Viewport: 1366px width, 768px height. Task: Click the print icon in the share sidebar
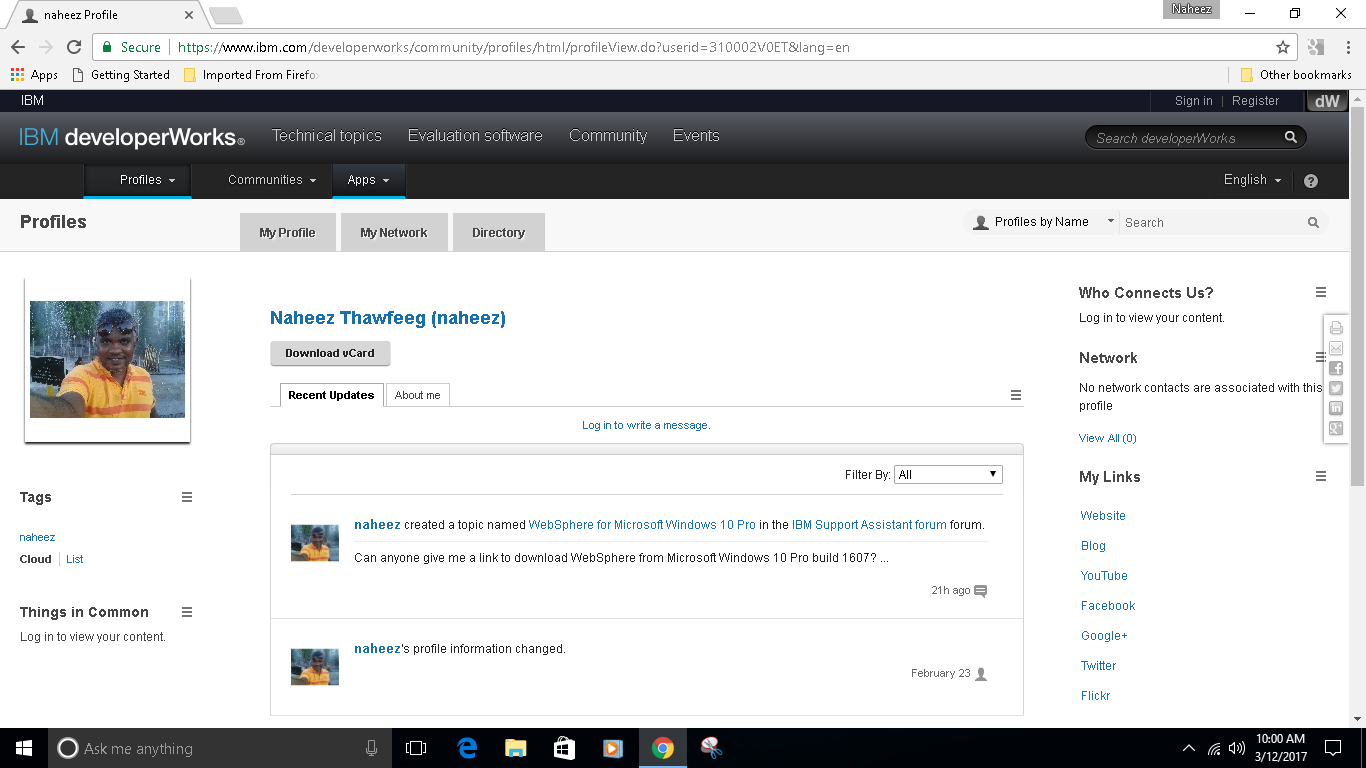point(1336,328)
